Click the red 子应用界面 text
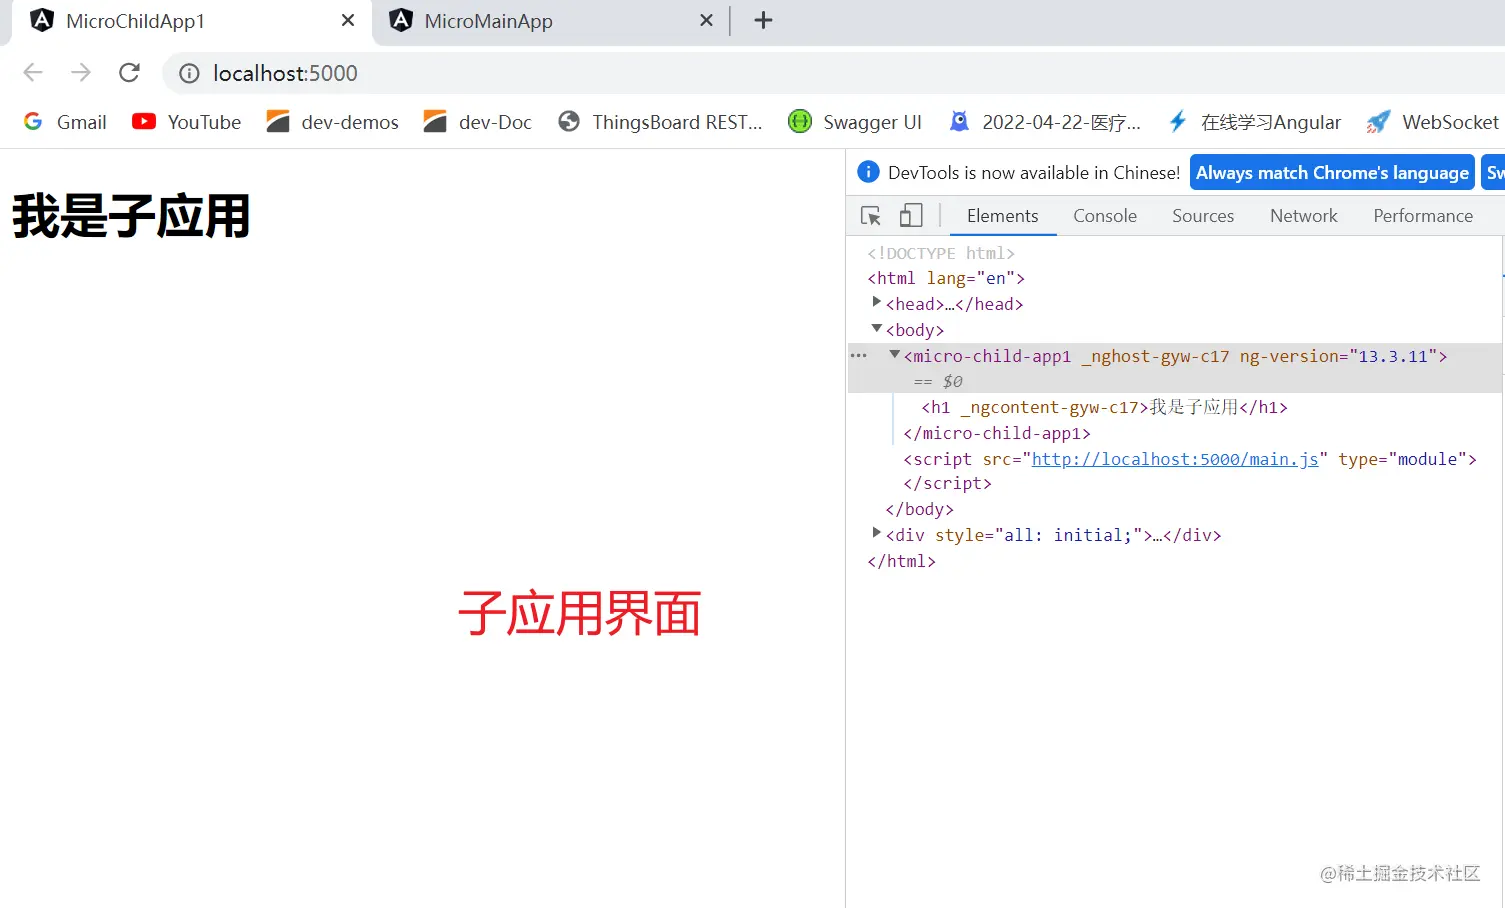The height and width of the screenshot is (908, 1505). click(579, 613)
